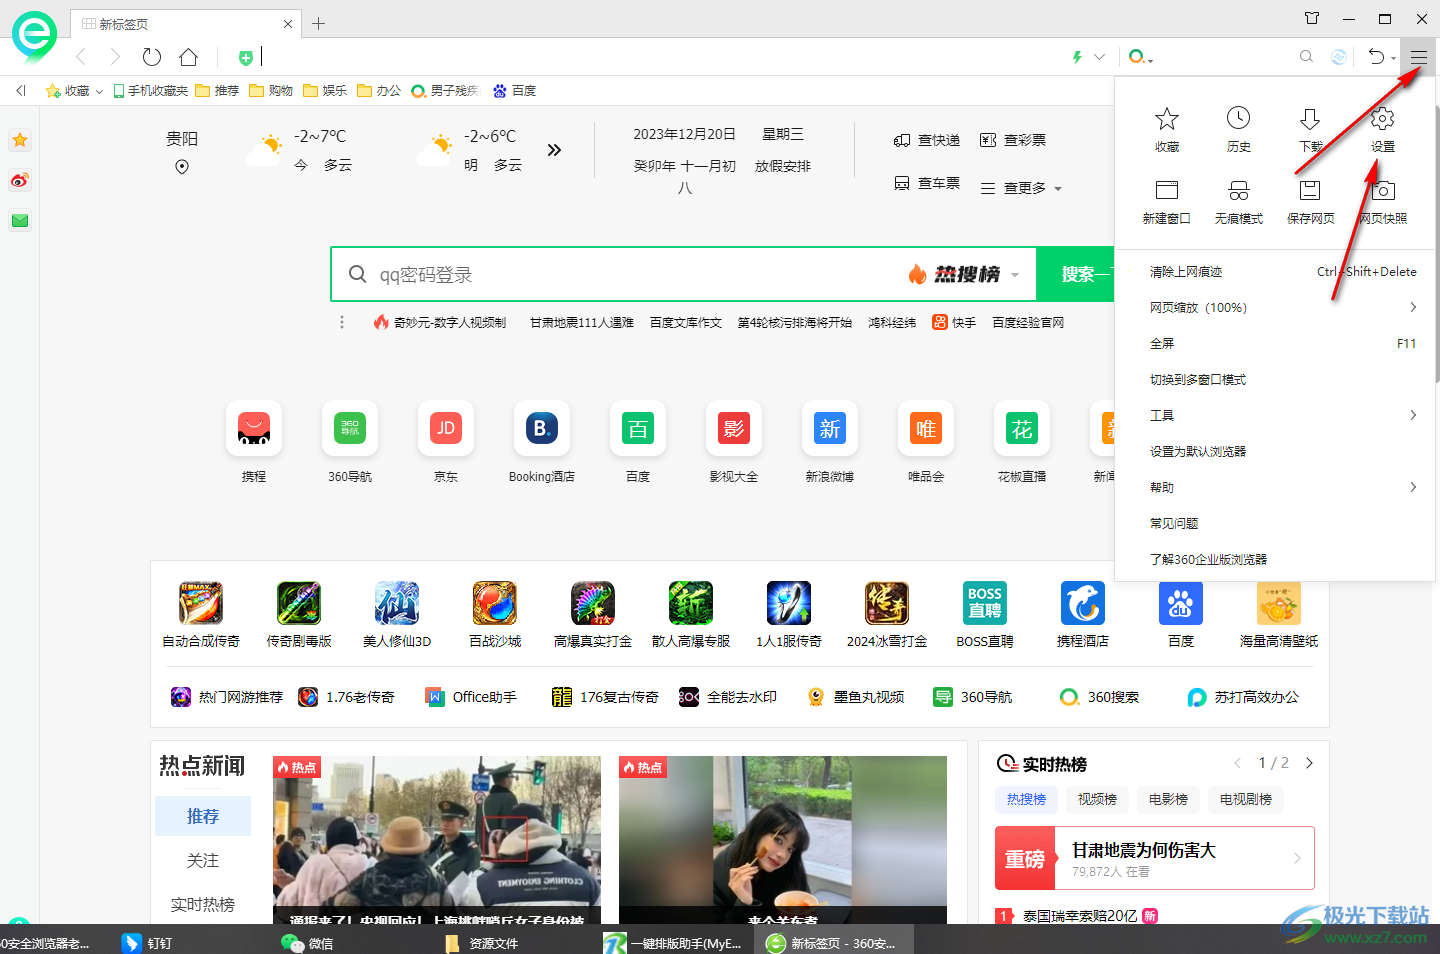
Task: Select 设置为默认浏览器 menu entry
Action: pos(1275,451)
